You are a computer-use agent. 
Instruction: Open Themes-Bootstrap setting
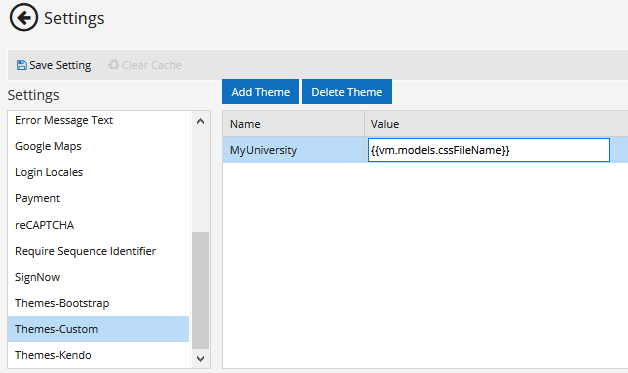tap(98, 303)
